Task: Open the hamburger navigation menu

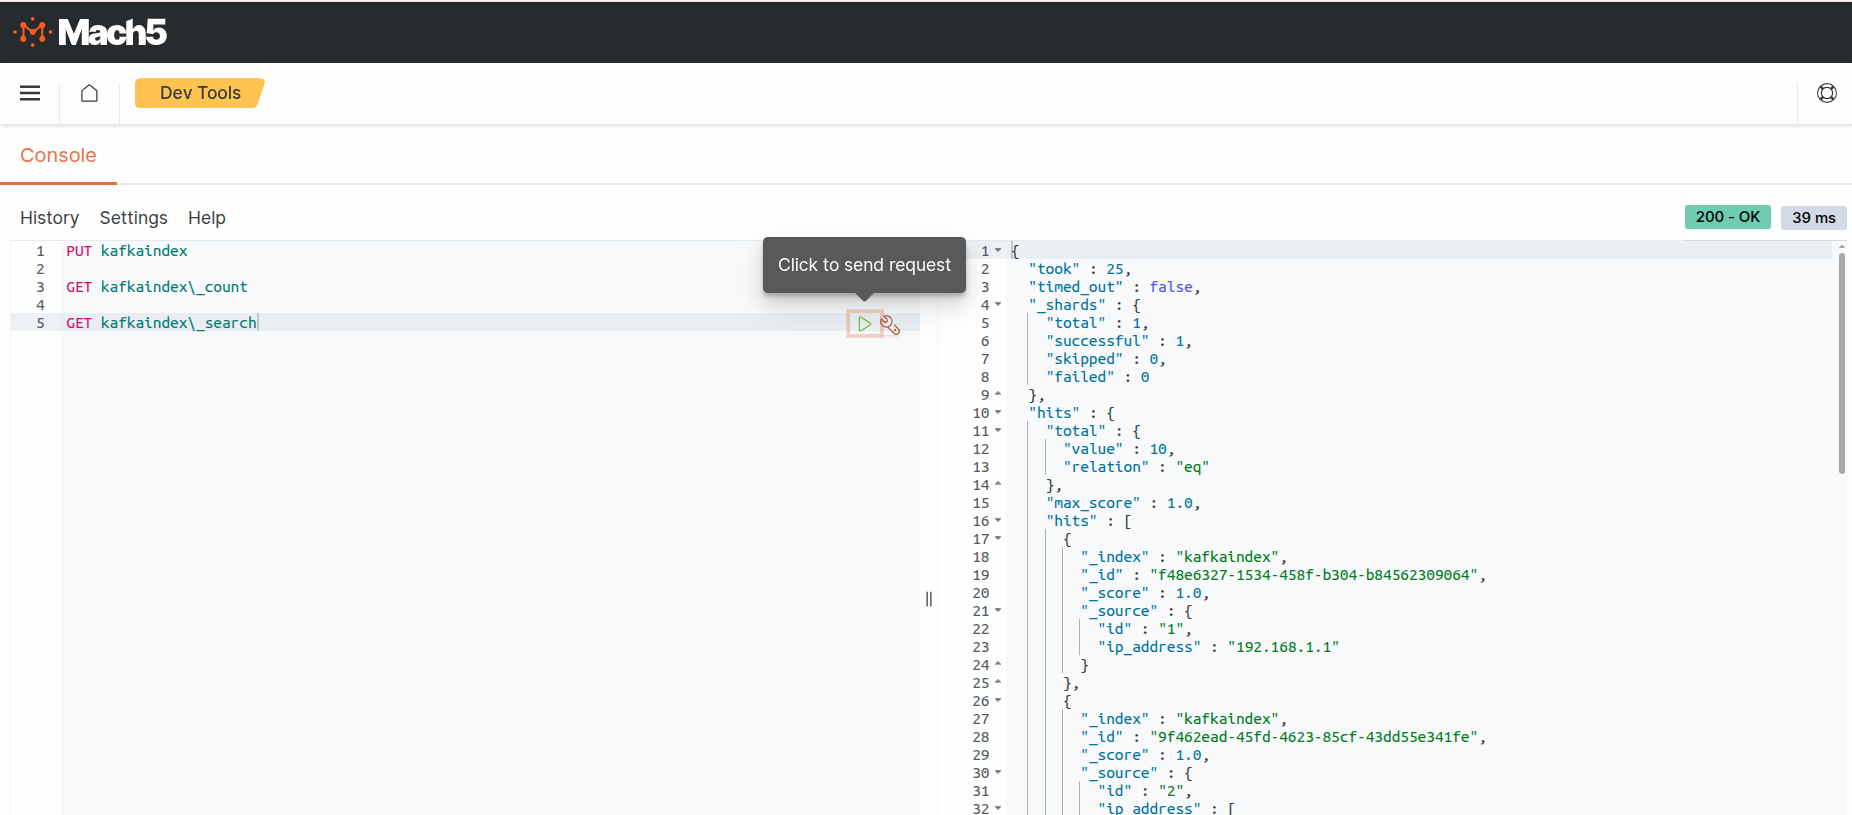Action: (x=30, y=93)
